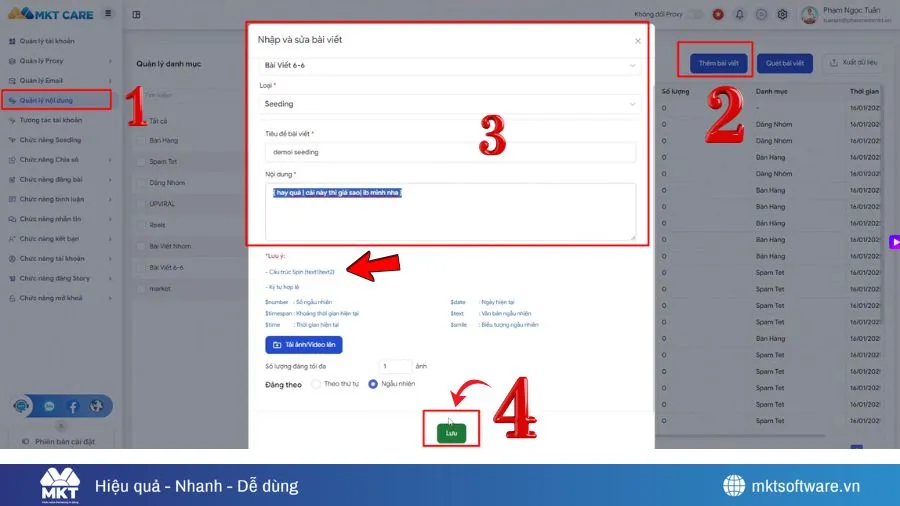The image size is (900, 506).
Task: Check the Bán Hàng category checkbox
Action: (141, 141)
